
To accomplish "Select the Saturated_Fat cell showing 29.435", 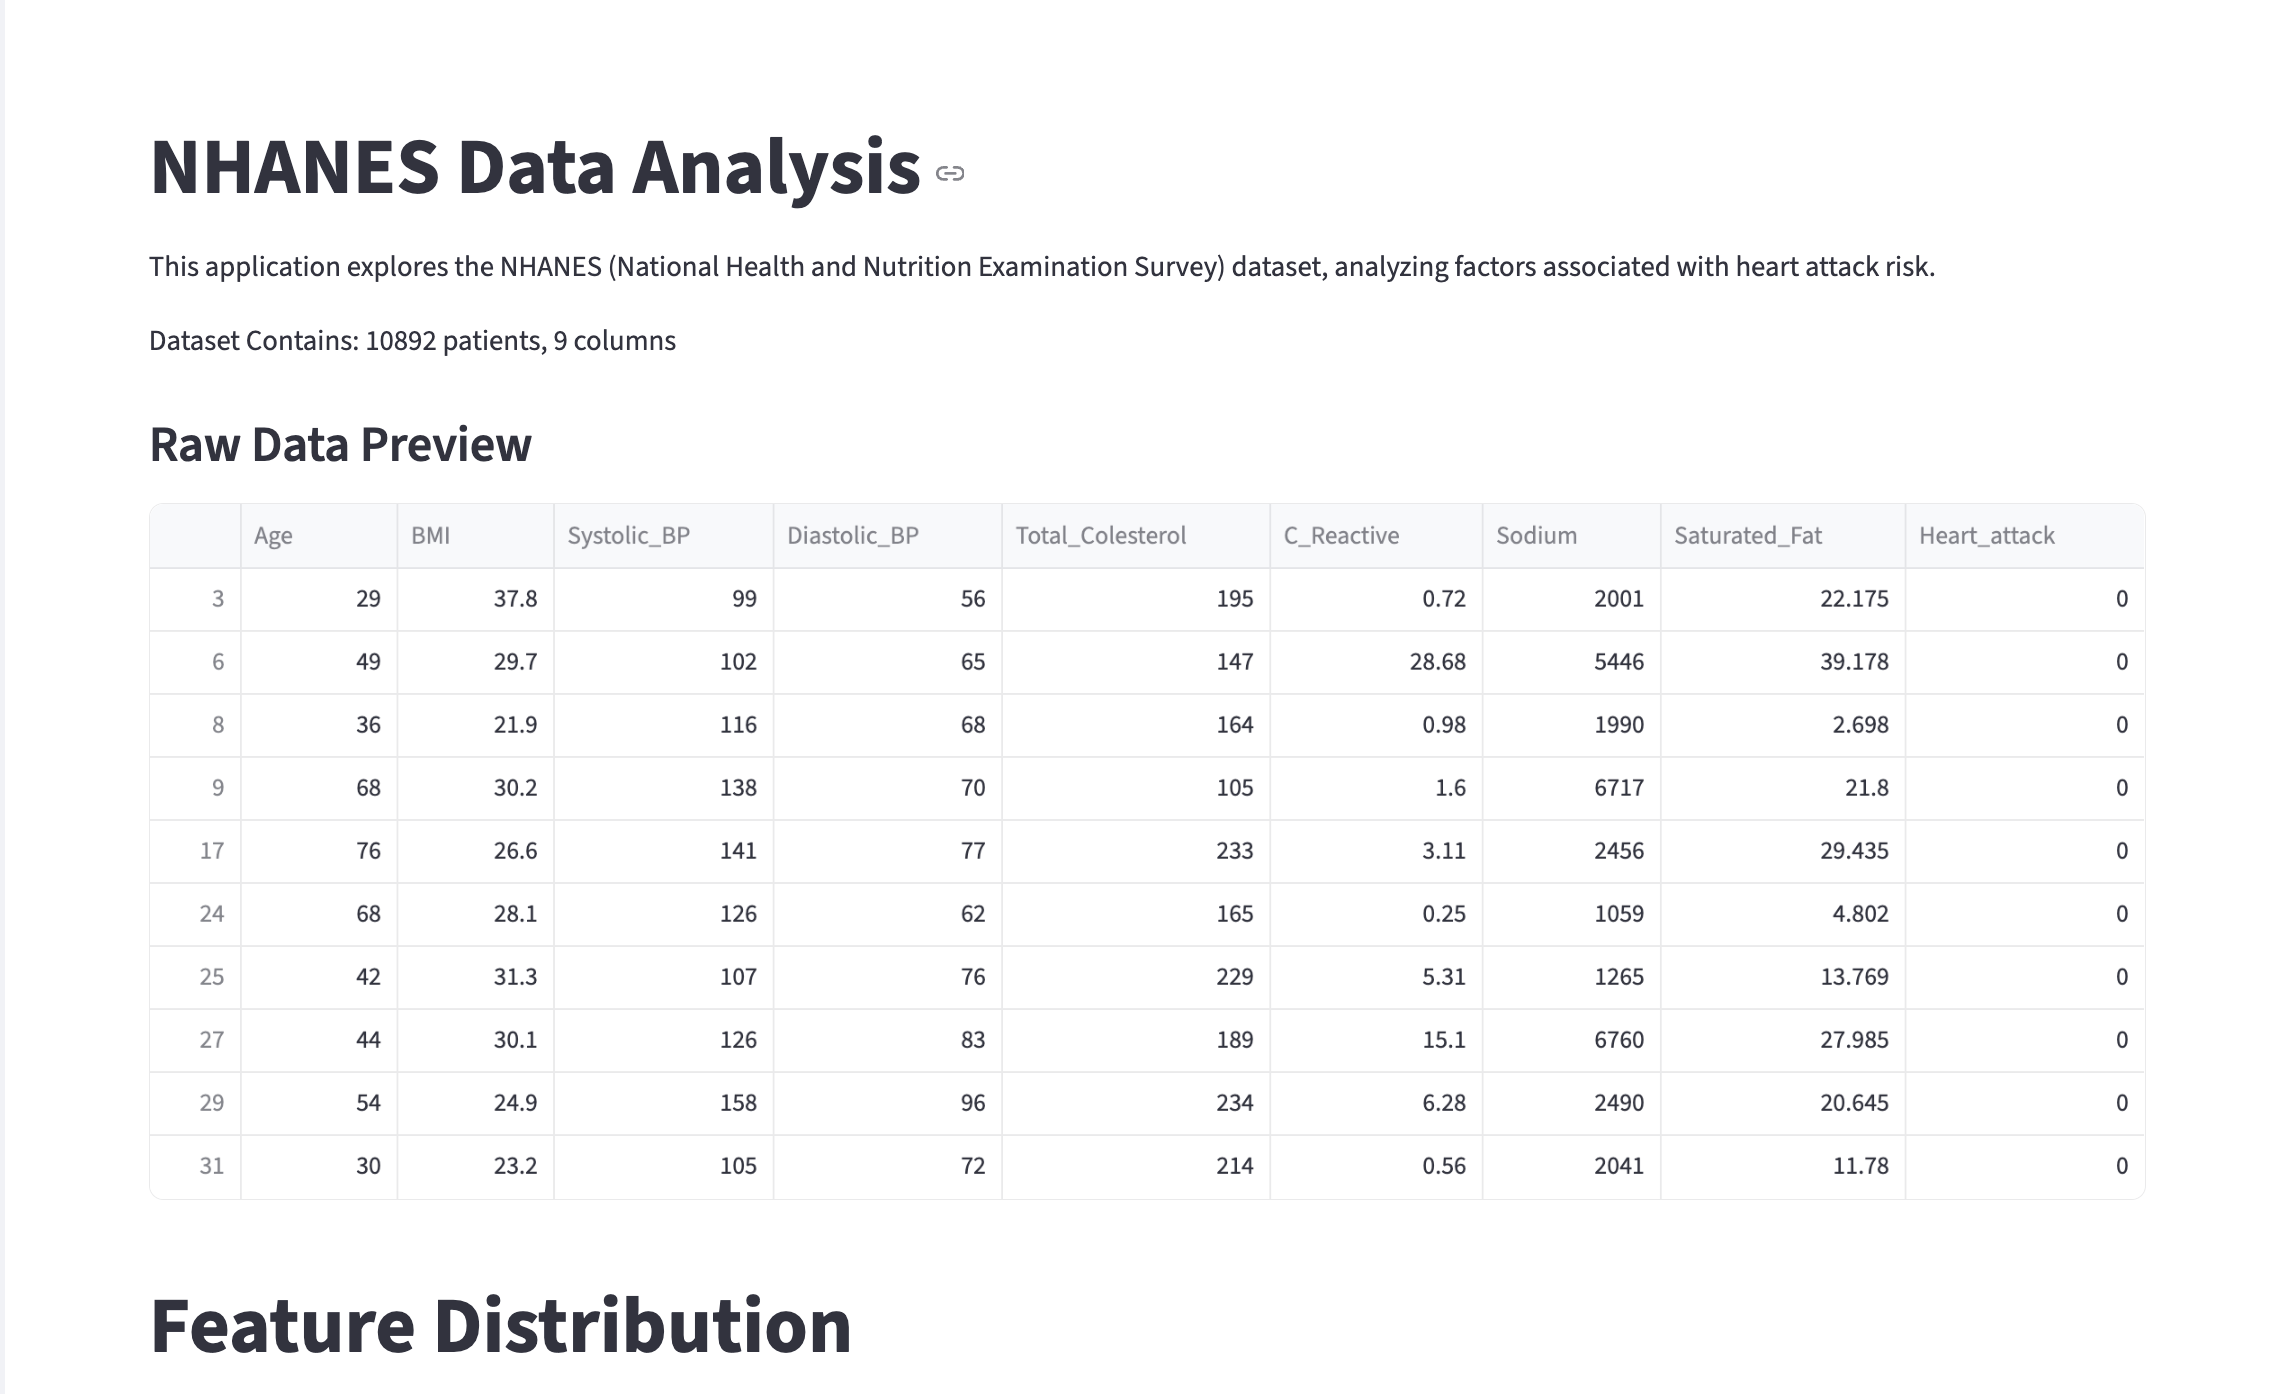I will [1783, 851].
